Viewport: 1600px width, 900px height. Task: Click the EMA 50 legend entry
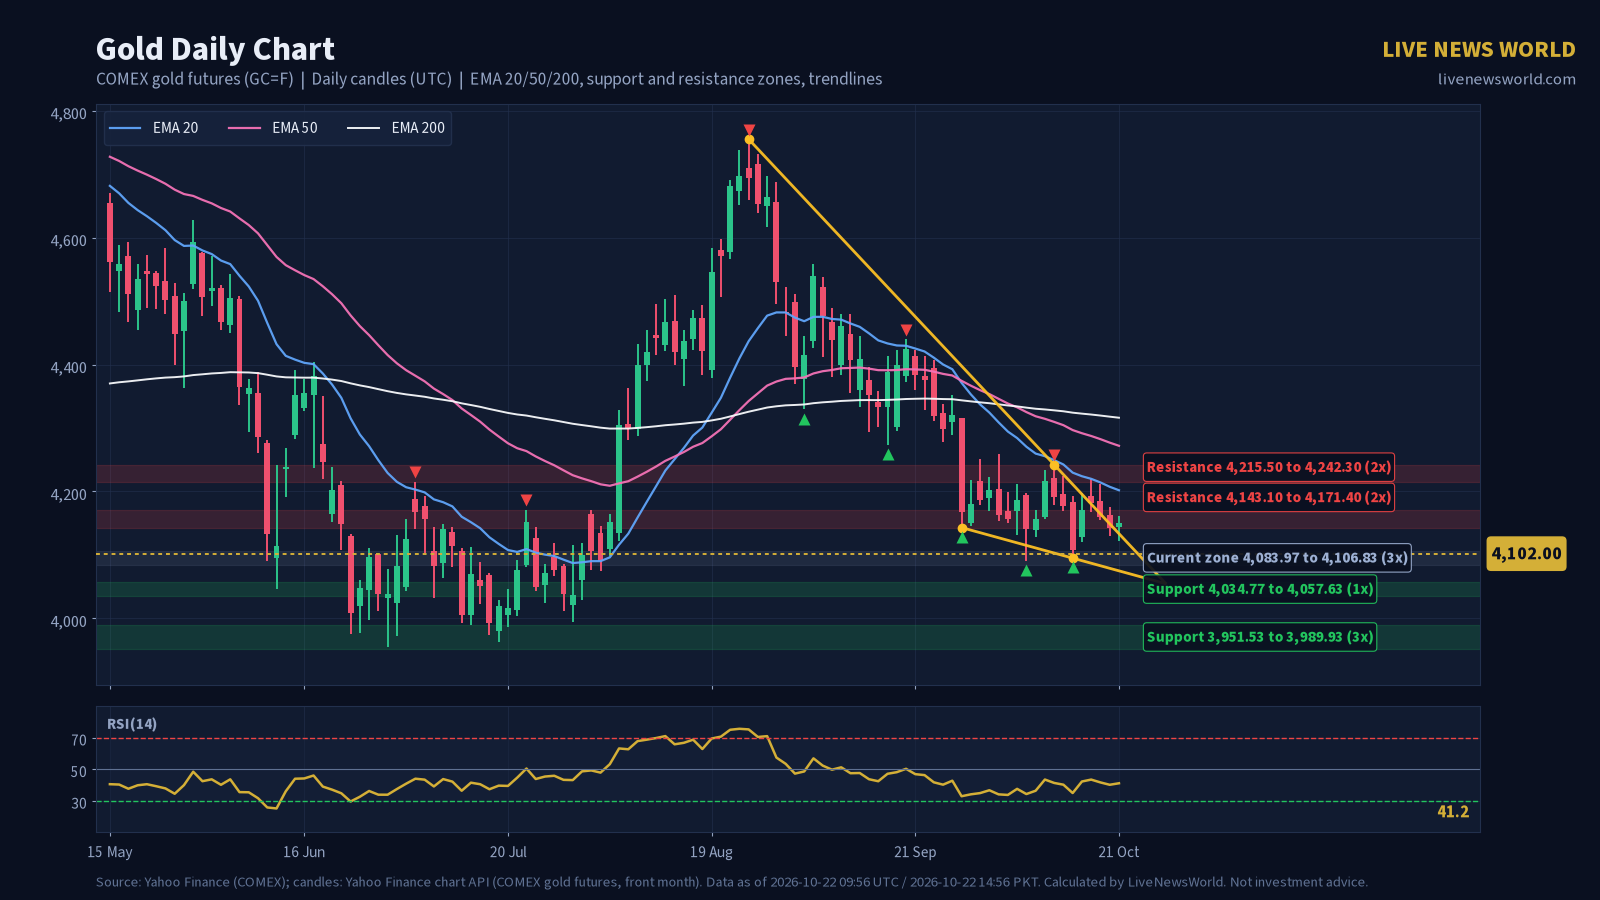click(272, 128)
